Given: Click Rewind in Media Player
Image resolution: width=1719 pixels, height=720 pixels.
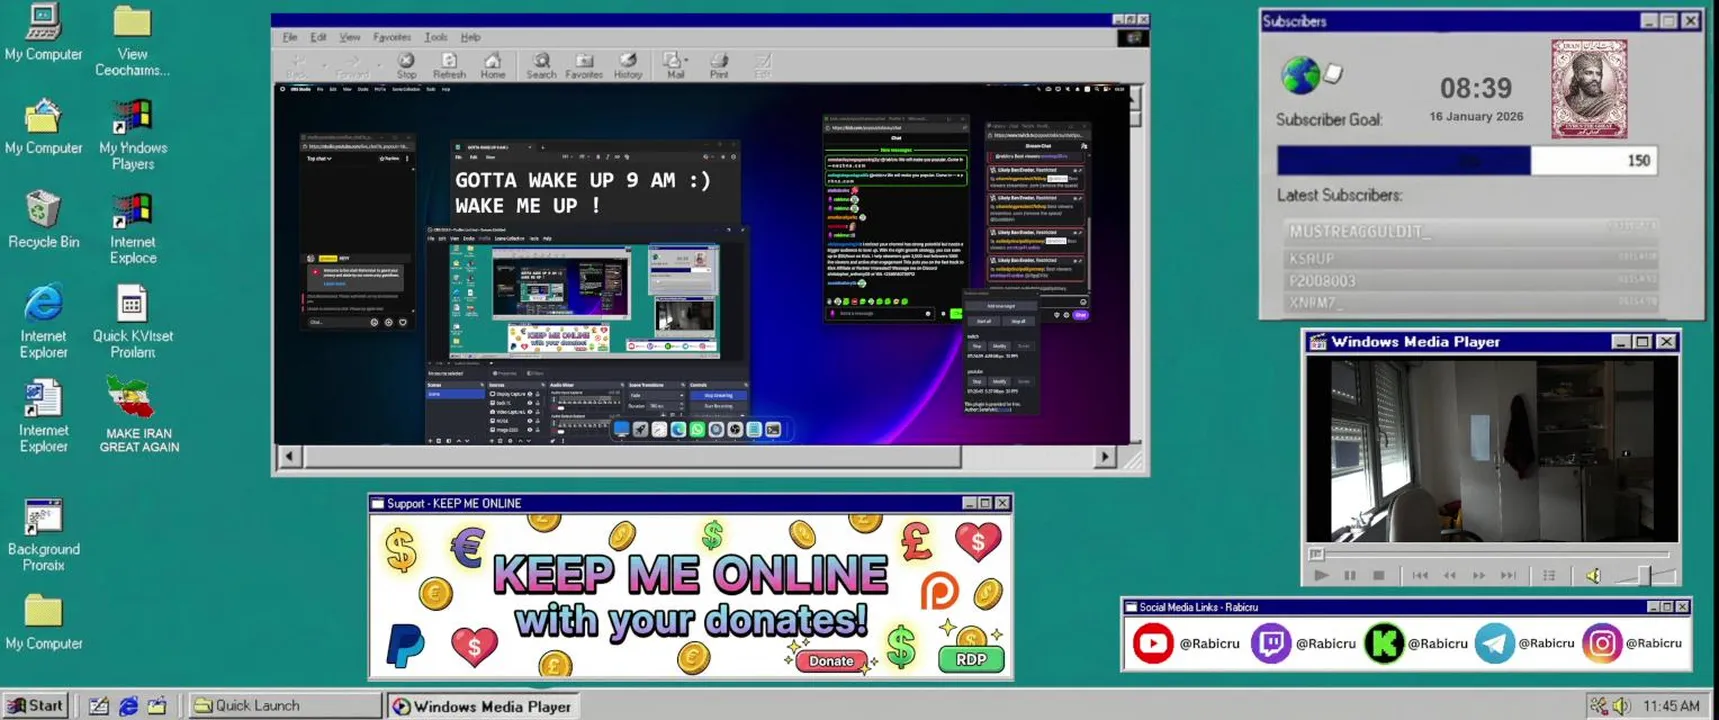Looking at the screenshot, I should (x=1449, y=575).
